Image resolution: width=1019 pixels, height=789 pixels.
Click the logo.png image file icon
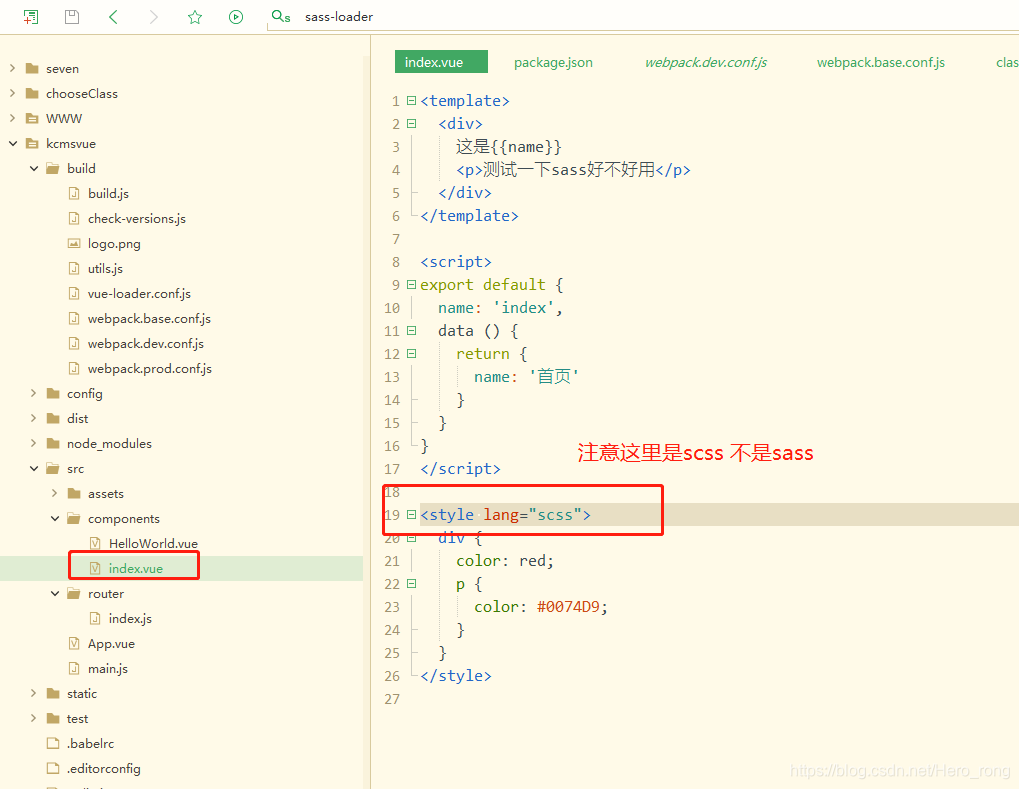pyautogui.click(x=74, y=244)
